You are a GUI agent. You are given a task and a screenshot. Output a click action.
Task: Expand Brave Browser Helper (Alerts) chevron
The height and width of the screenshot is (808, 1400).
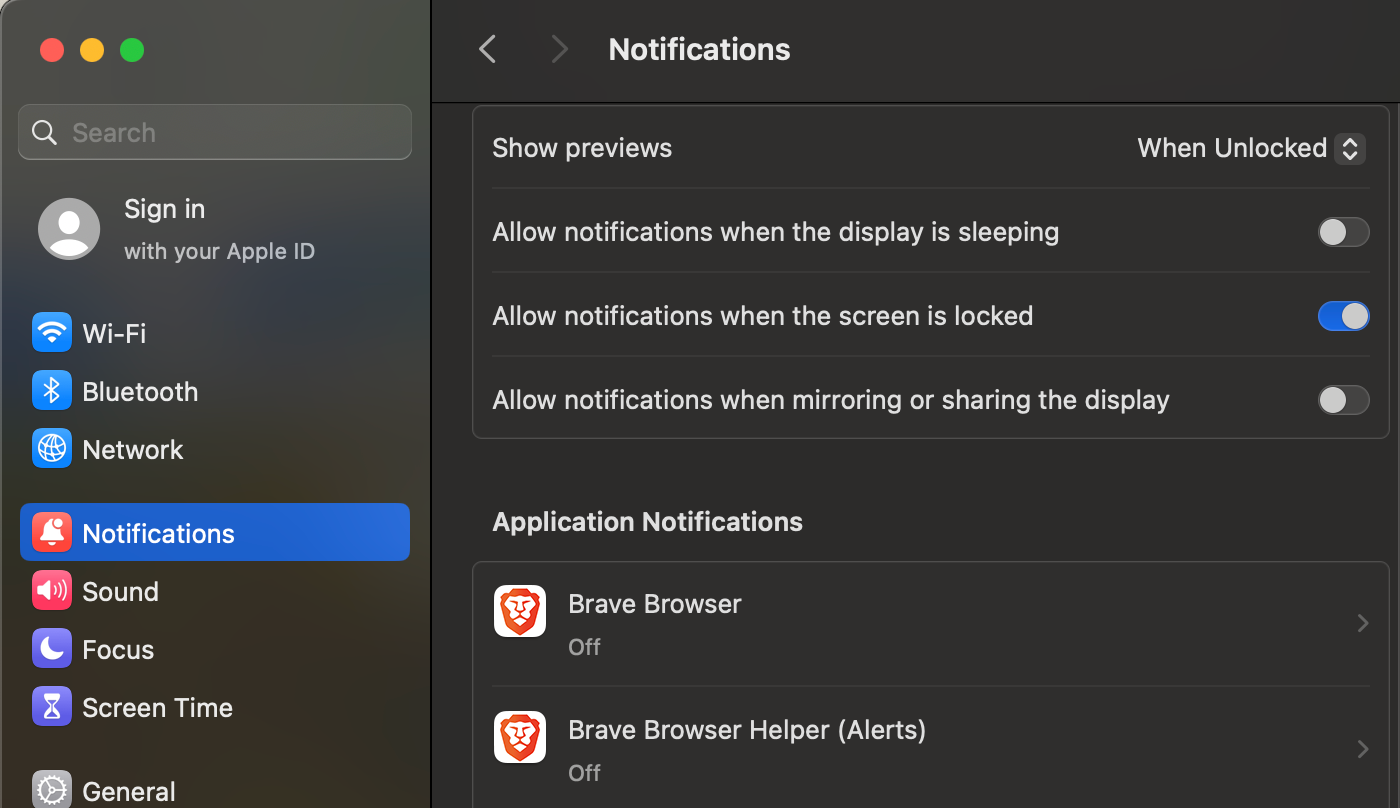1362,749
